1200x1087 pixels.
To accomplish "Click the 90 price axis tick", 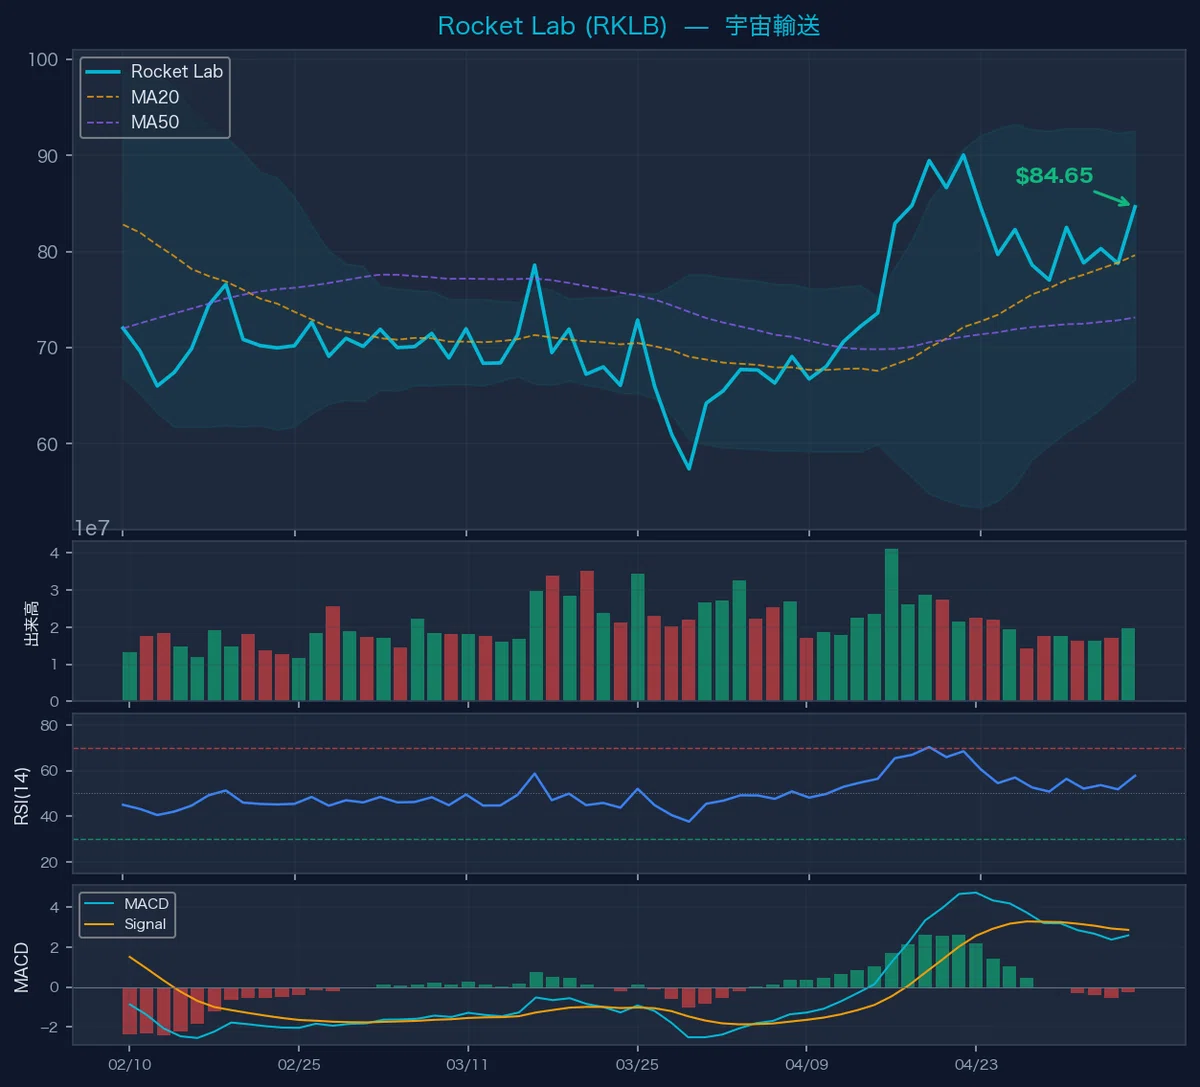I will 49,156.
